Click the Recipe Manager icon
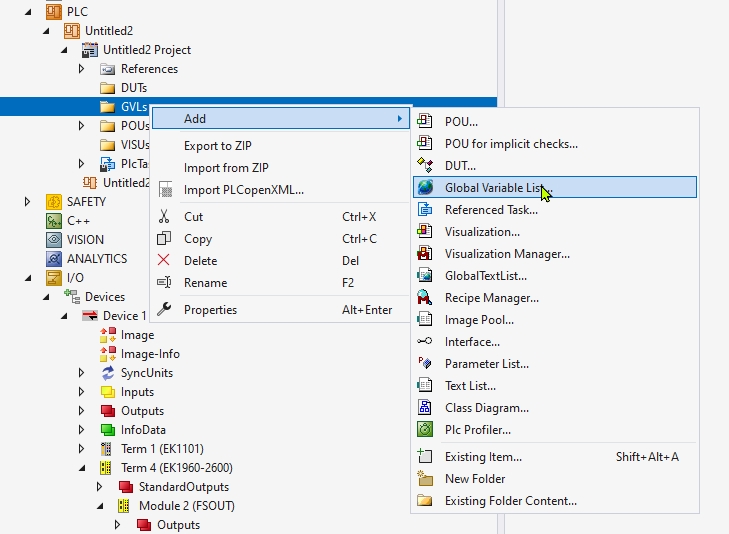The height and width of the screenshot is (534, 729). 424,297
